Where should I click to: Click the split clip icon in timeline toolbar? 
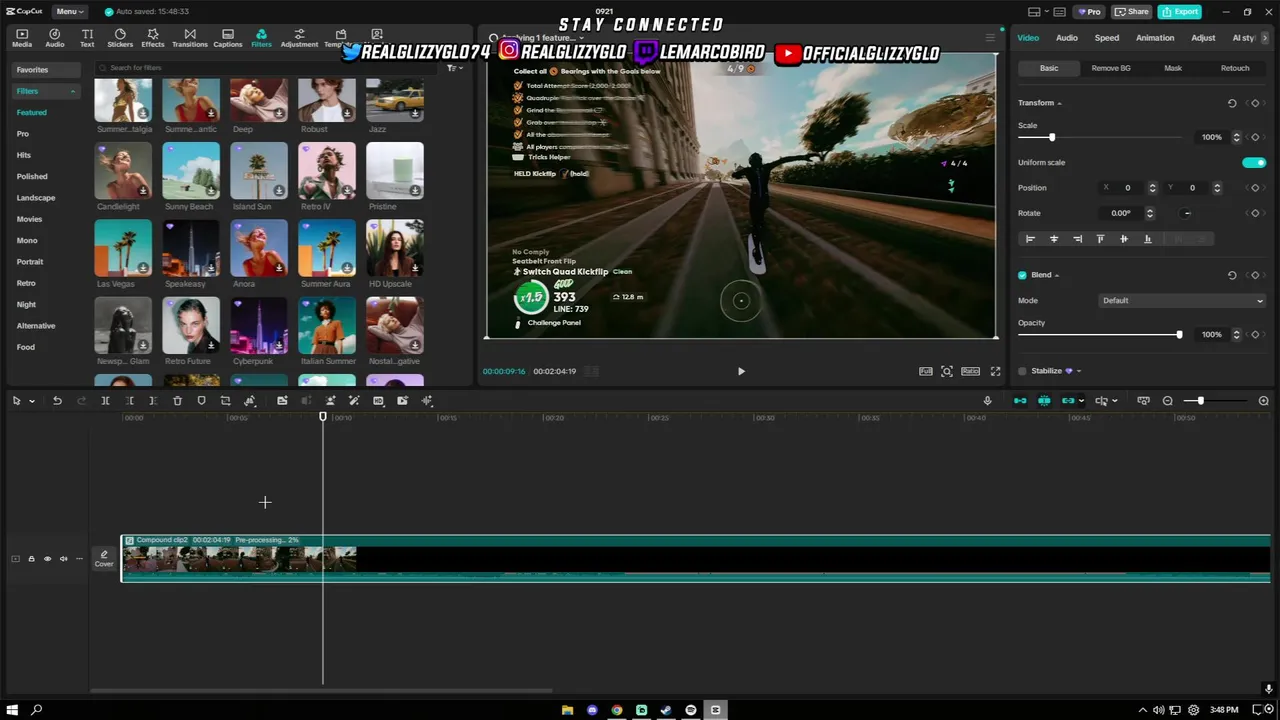(105, 401)
